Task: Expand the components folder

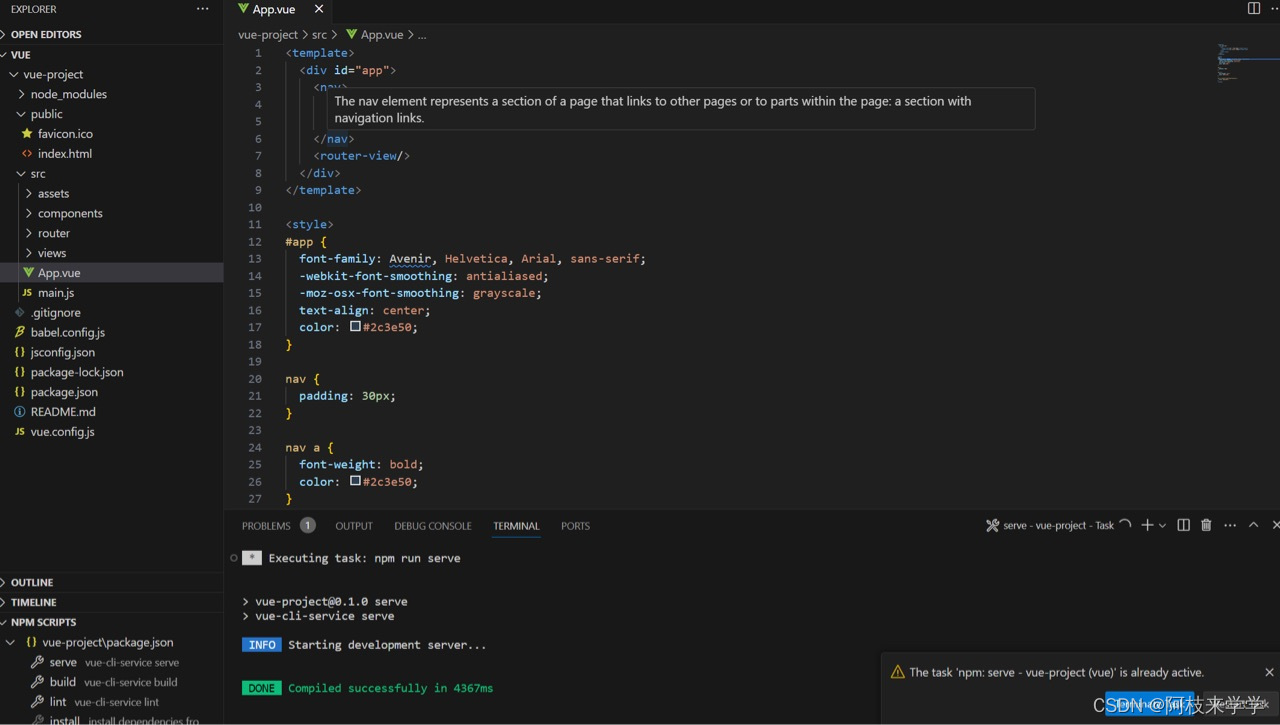Action: point(29,213)
